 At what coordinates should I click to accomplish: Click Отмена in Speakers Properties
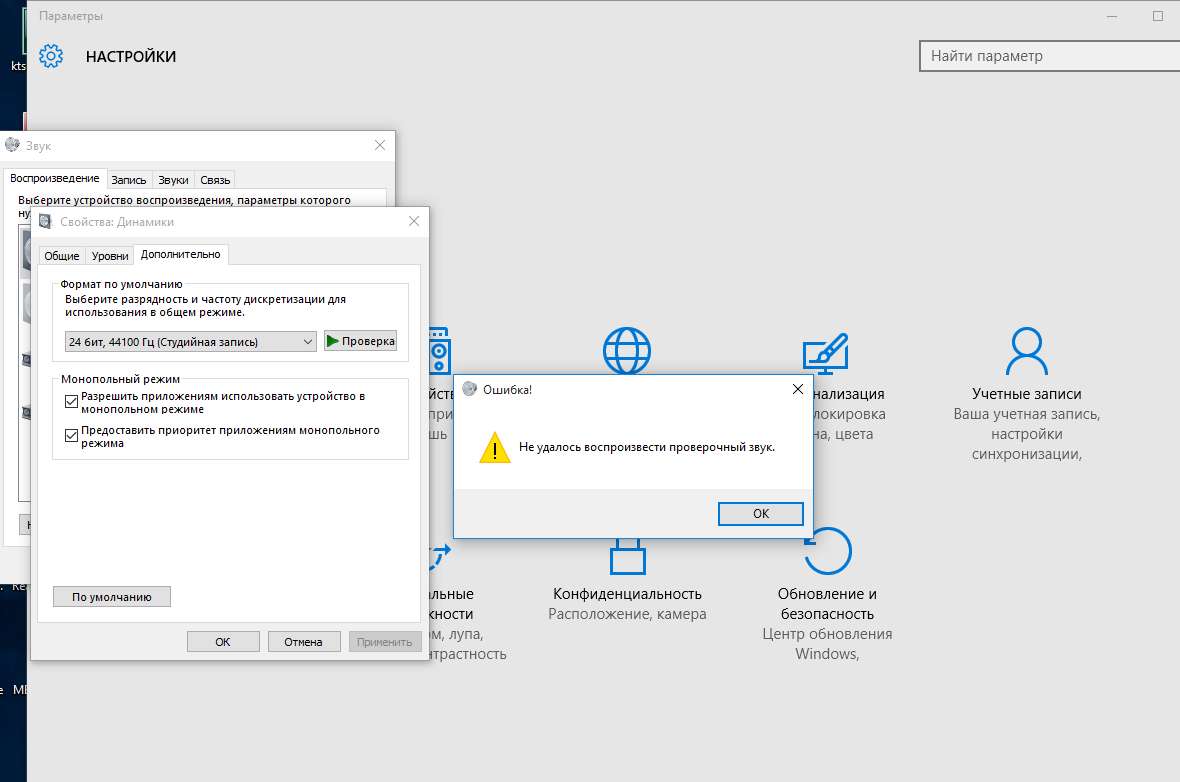coord(303,642)
